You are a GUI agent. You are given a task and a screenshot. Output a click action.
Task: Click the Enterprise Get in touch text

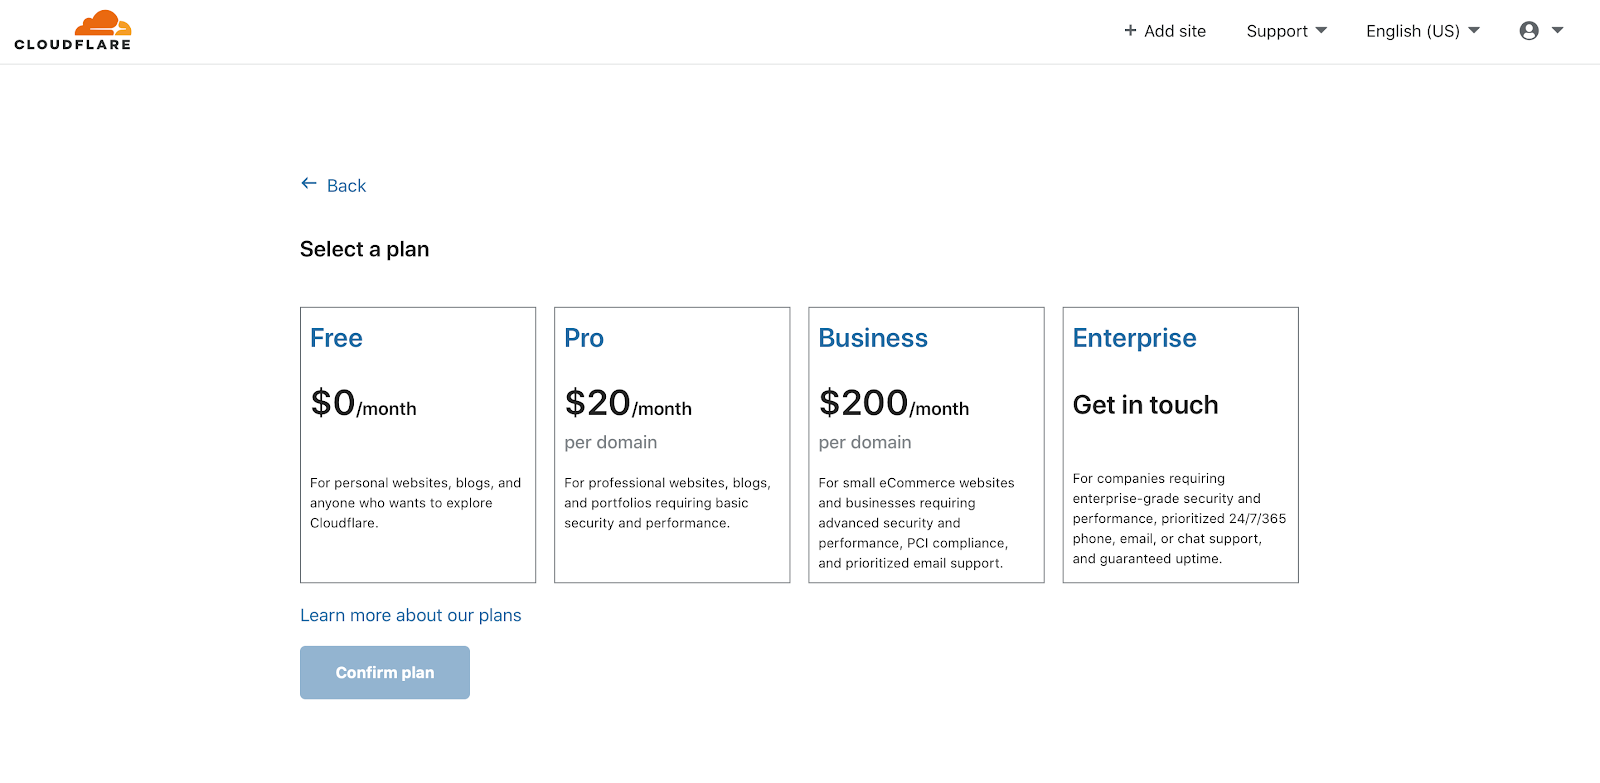pyautogui.click(x=1145, y=405)
